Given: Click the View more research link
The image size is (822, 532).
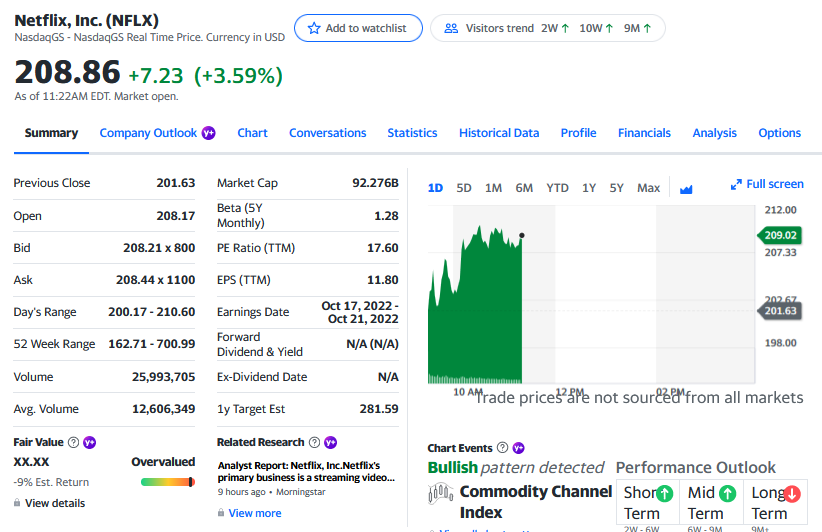Looking at the screenshot, I should [x=255, y=513].
